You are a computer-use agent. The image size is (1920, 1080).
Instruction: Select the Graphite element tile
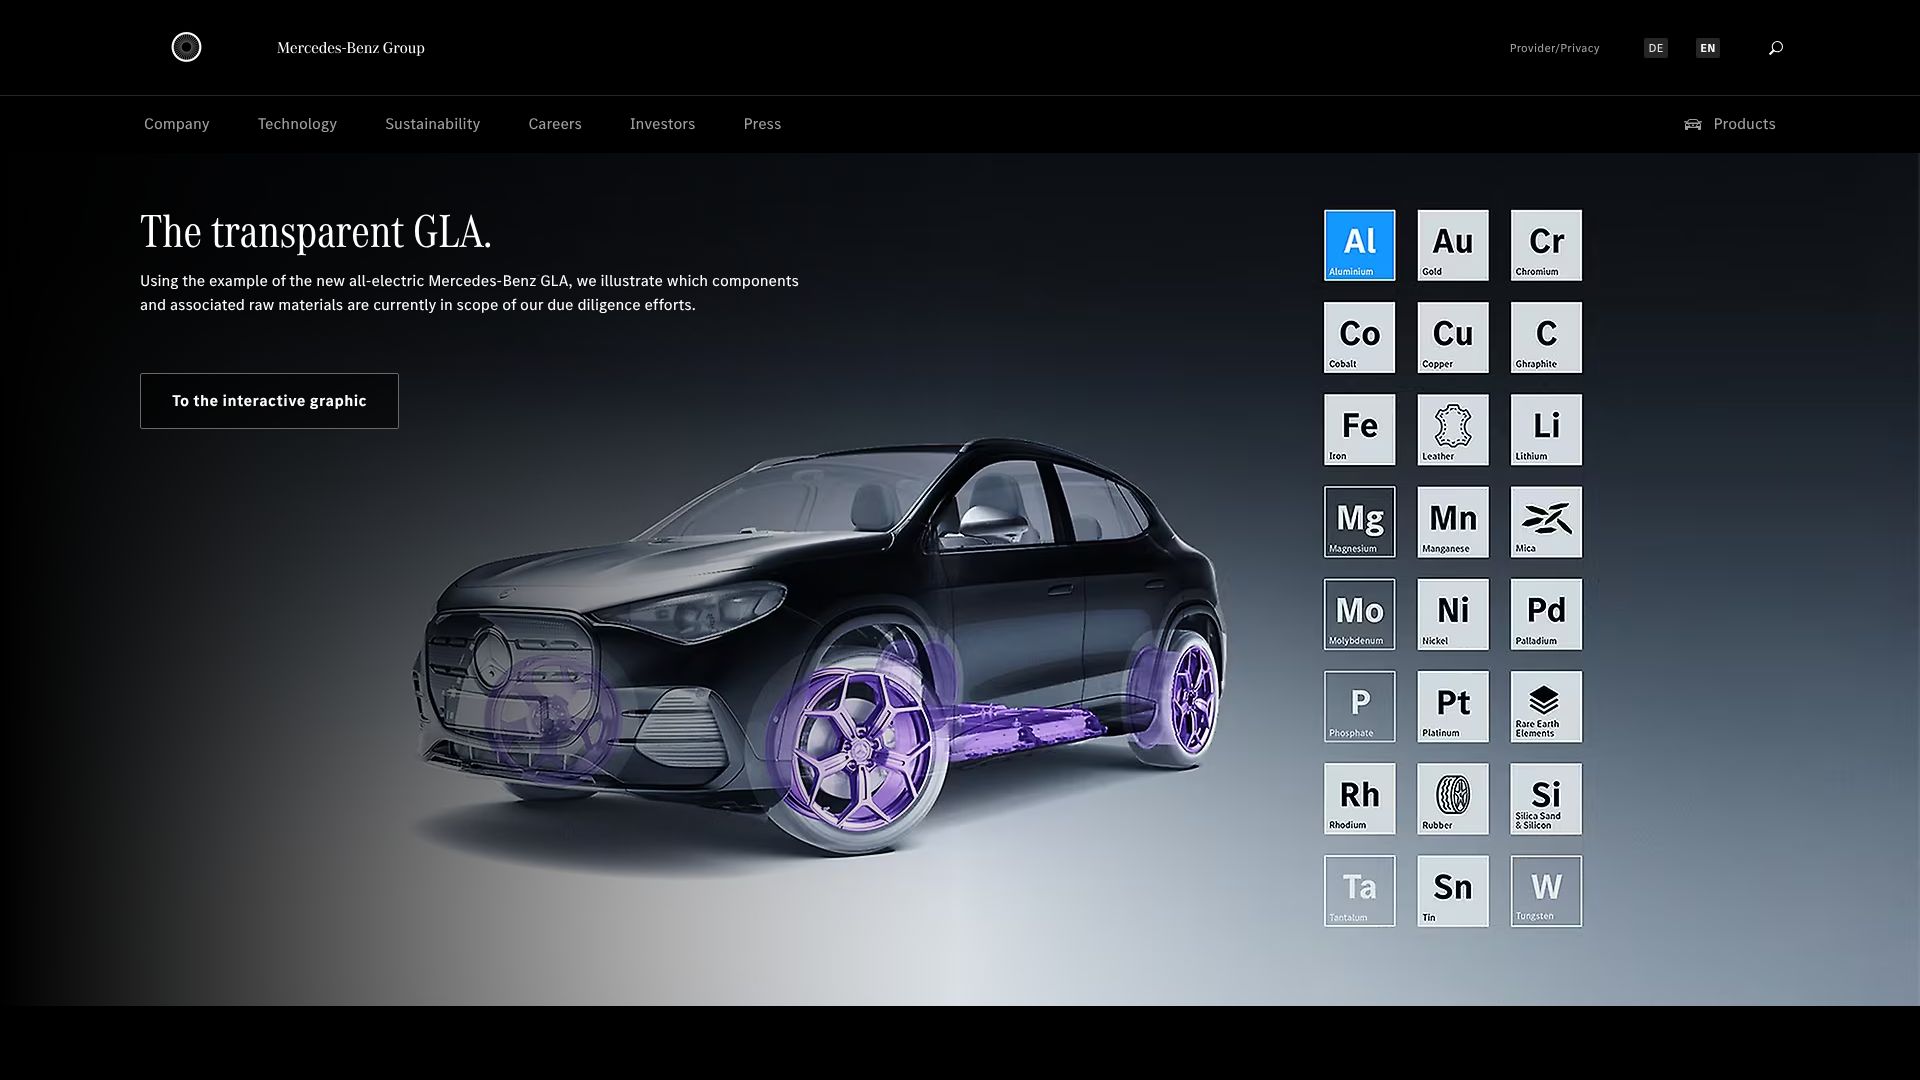(x=1546, y=338)
